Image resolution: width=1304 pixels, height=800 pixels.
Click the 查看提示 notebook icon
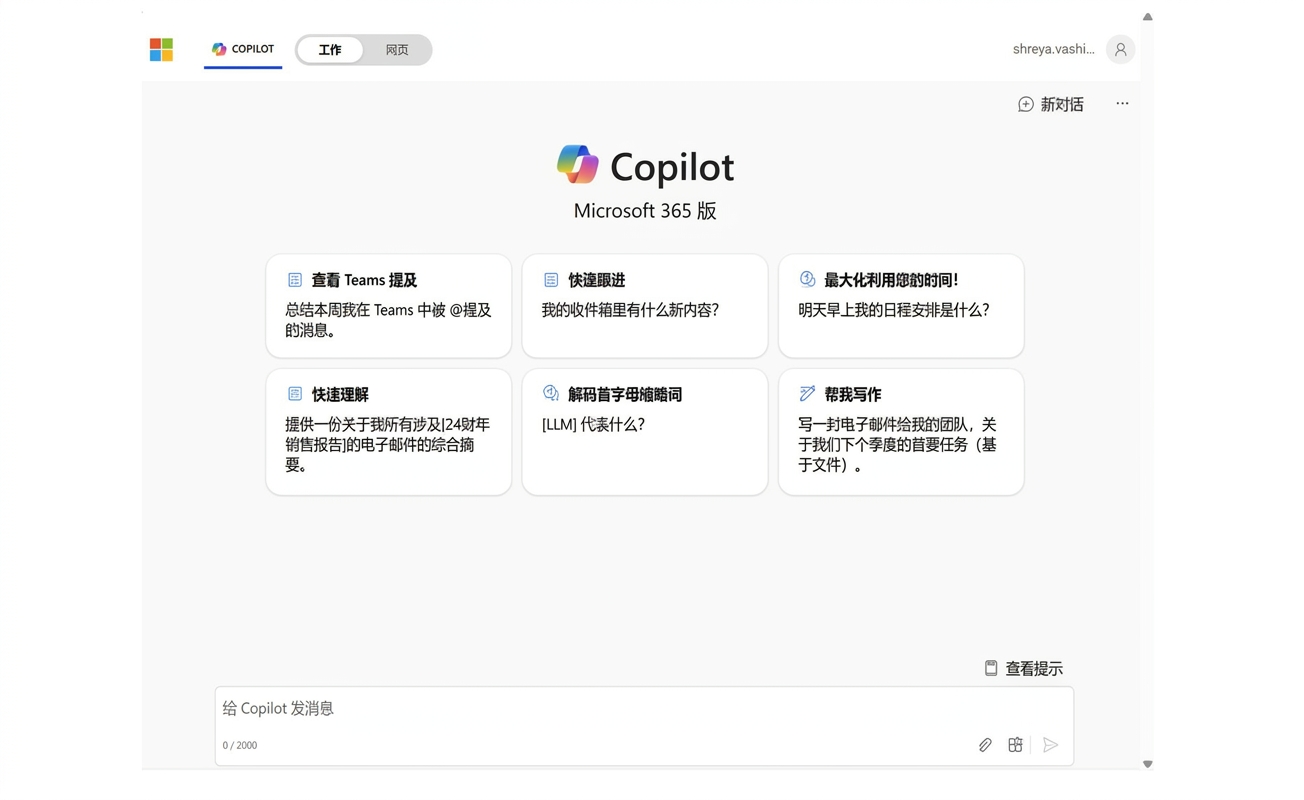(991, 668)
